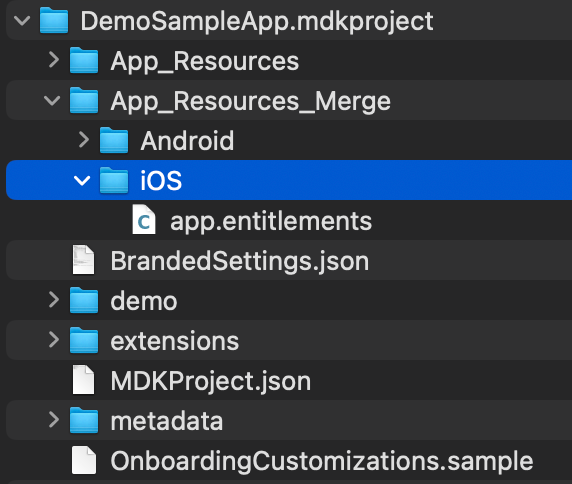572x484 pixels.
Task: Click the demo folder icon
Action: pyautogui.click(x=84, y=301)
